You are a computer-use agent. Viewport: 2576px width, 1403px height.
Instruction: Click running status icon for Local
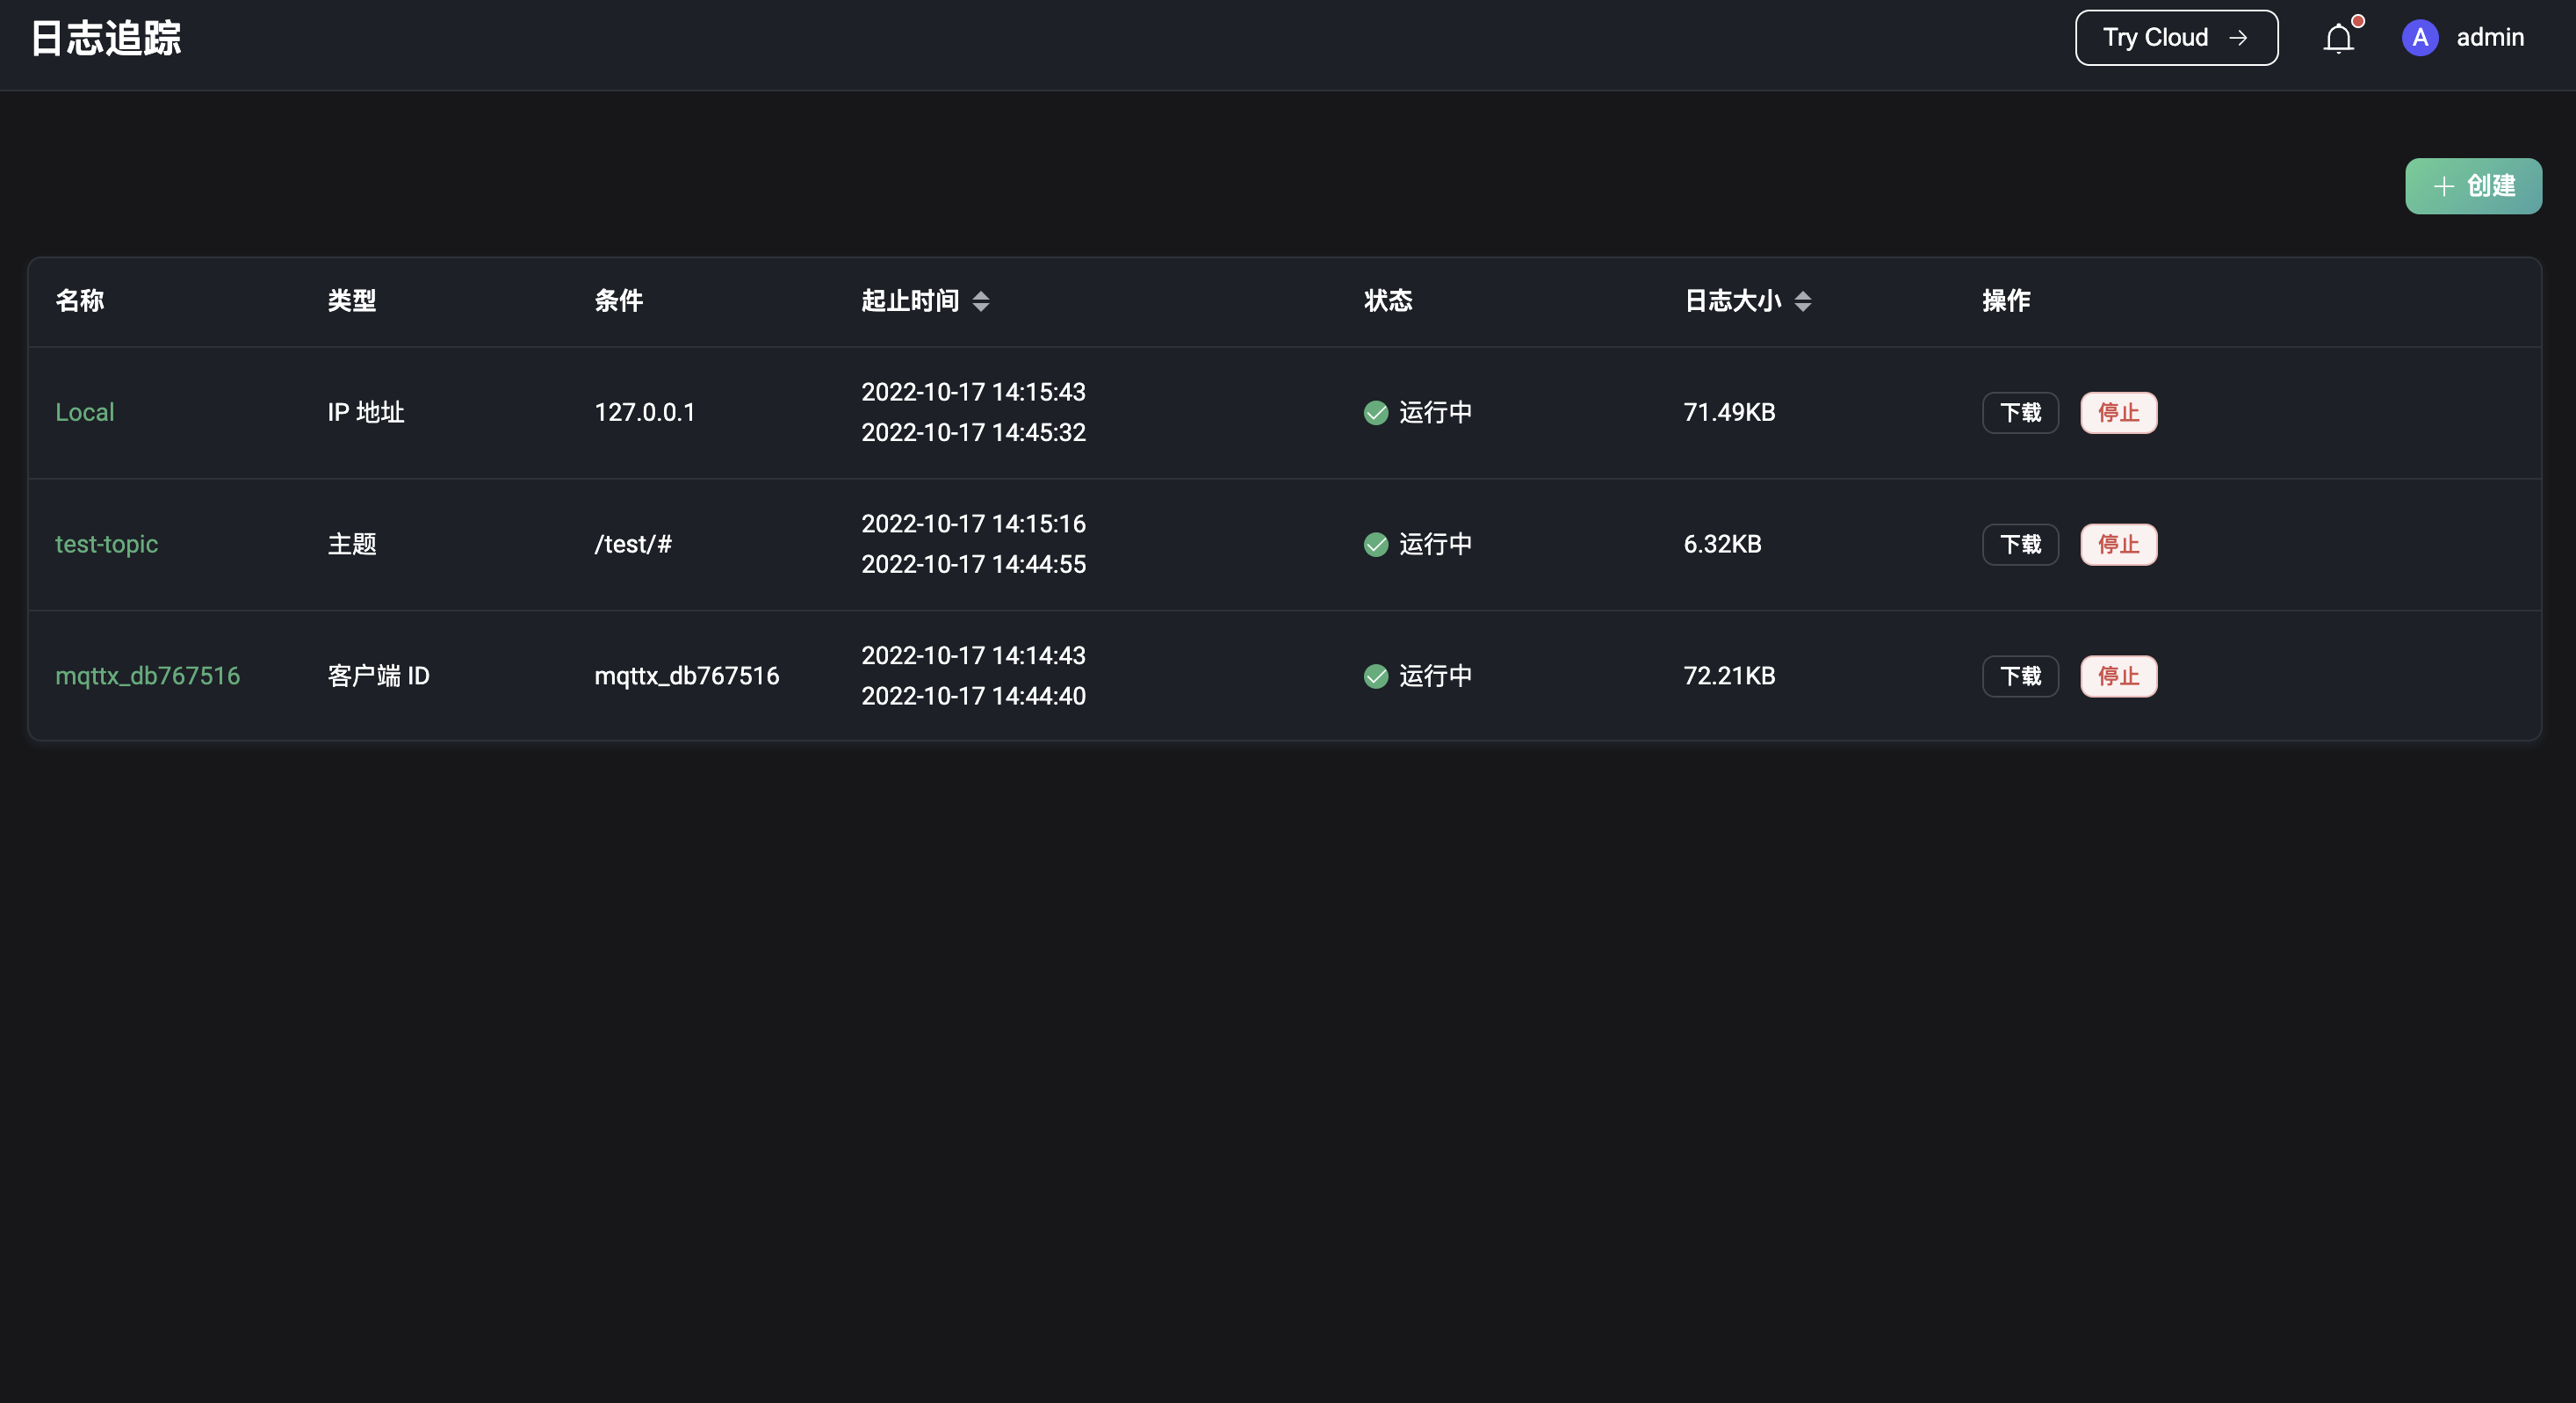click(1376, 413)
